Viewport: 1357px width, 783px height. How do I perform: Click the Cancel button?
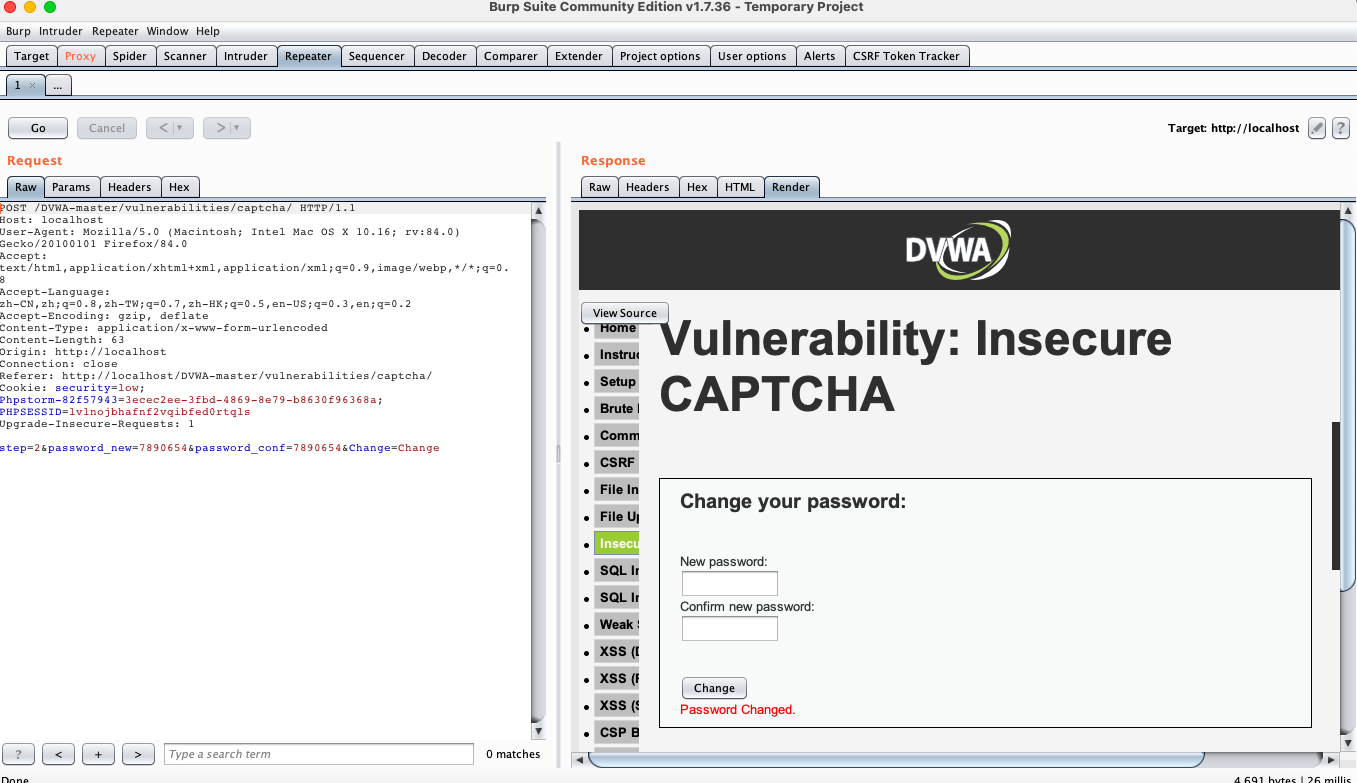[107, 128]
